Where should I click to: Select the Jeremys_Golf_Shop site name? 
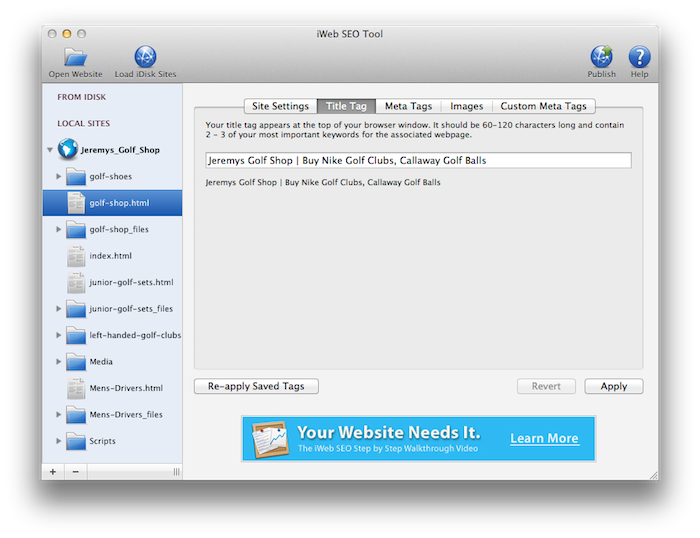coord(120,150)
